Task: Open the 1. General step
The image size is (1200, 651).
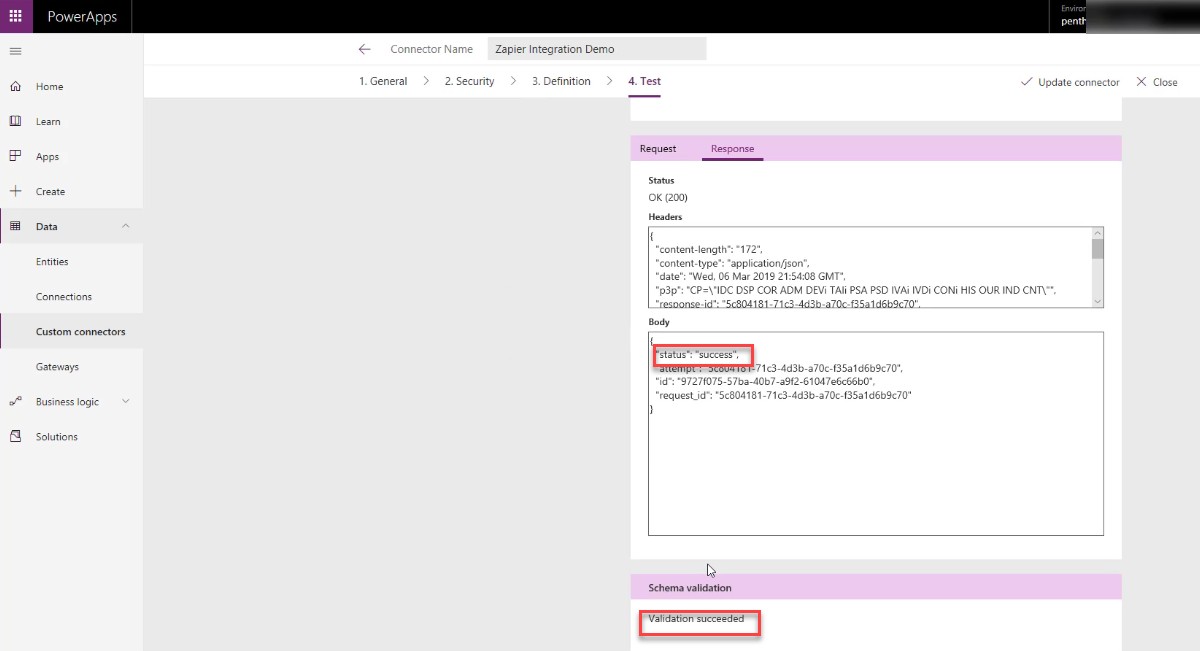Action: pos(383,81)
